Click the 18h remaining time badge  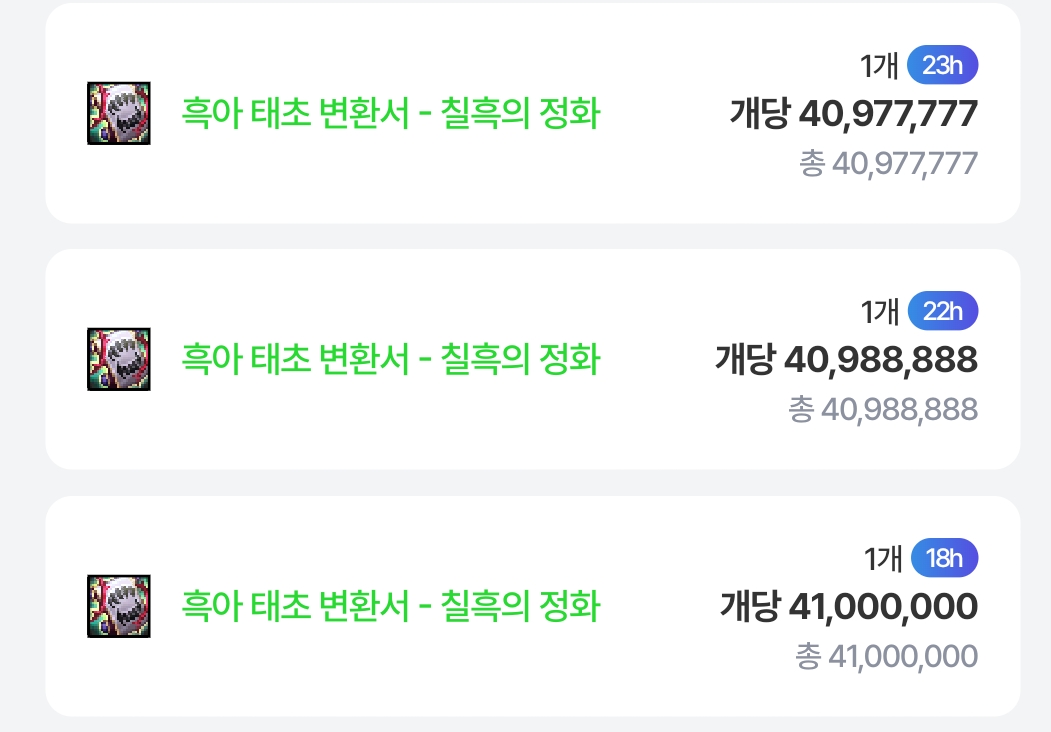pos(944,558)
